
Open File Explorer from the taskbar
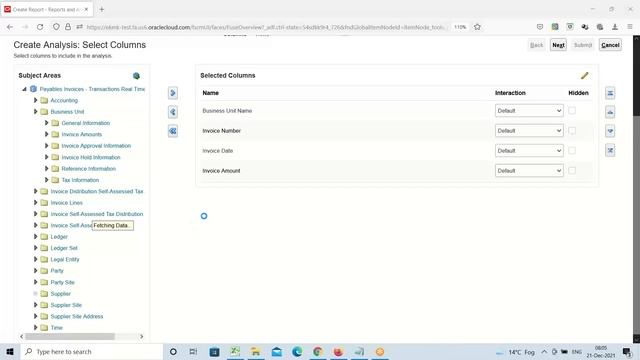[x=256, y=351]
